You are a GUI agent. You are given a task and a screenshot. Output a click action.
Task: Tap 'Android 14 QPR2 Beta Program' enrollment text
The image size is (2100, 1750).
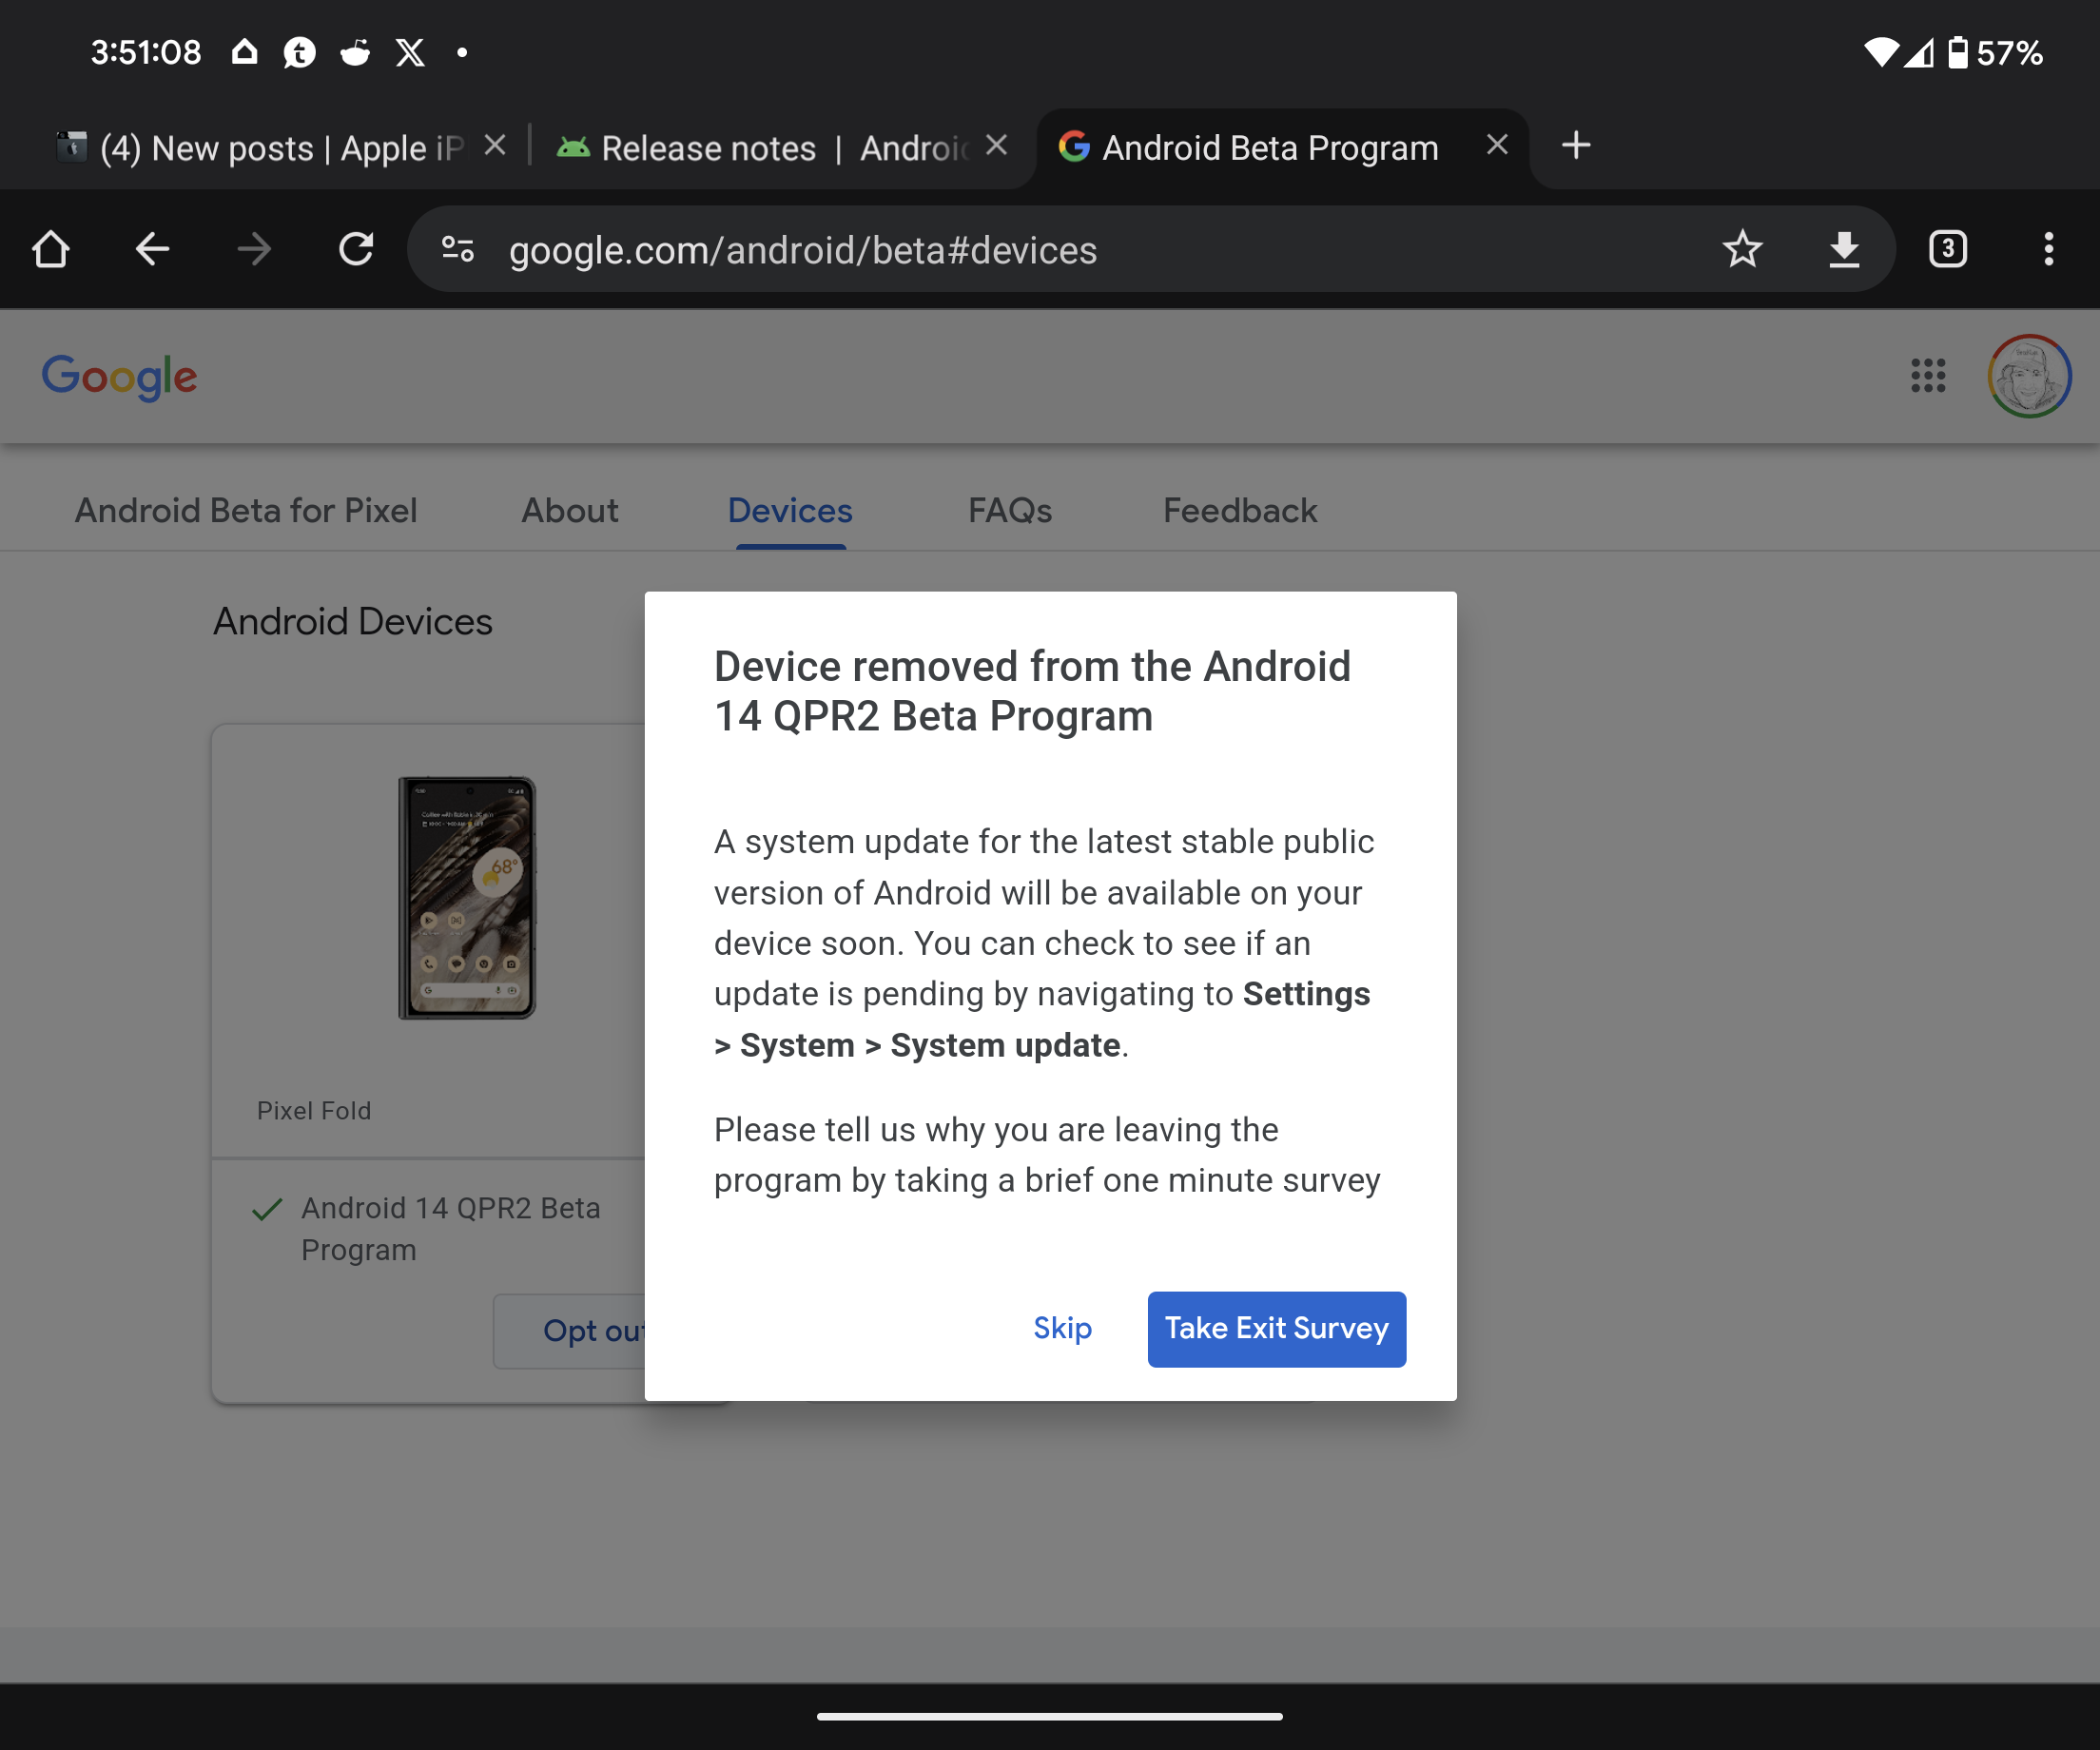click(x=451, y=1229)
